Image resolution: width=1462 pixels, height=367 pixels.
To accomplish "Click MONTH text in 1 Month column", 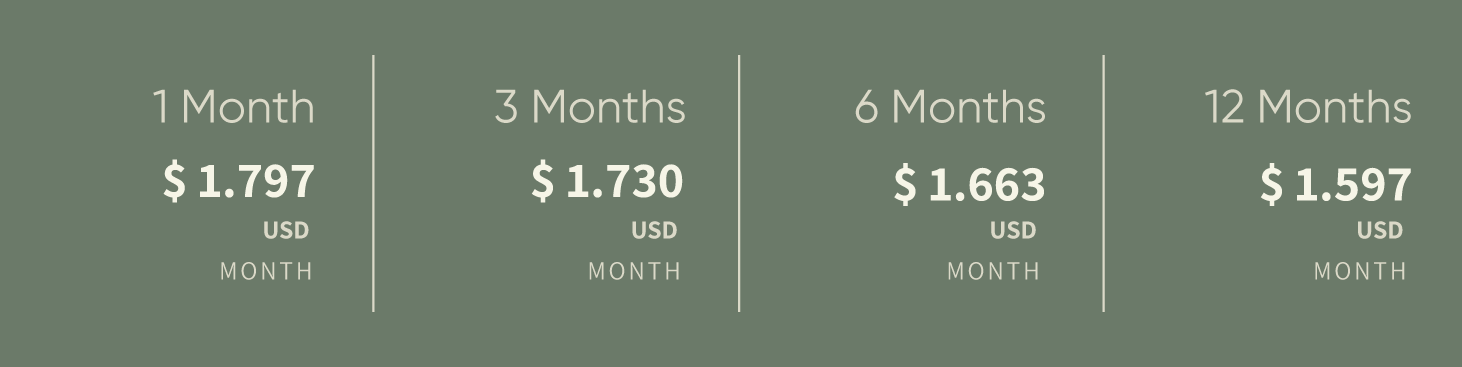I will 267,271.
